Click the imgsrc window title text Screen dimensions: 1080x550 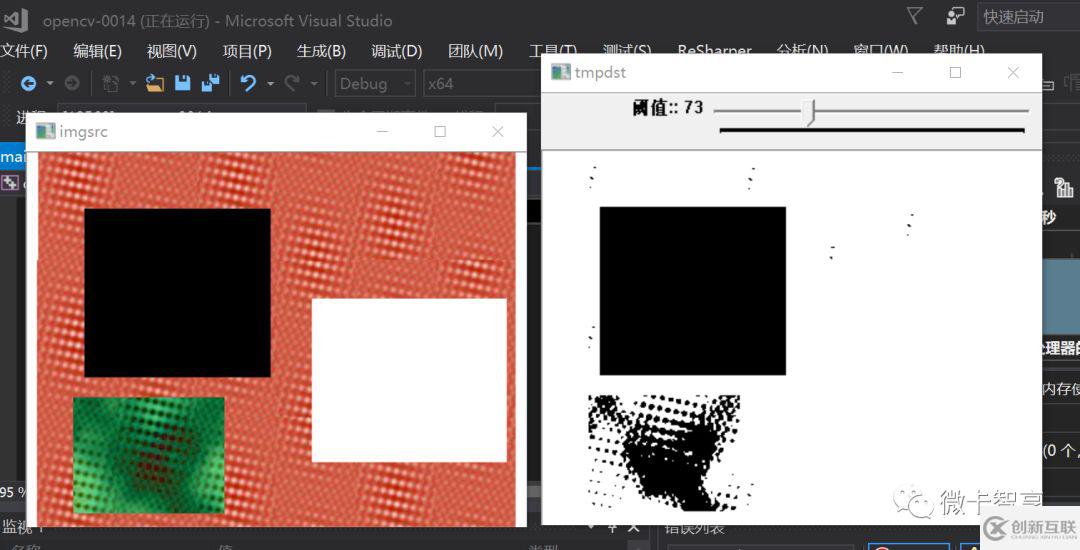83,131
